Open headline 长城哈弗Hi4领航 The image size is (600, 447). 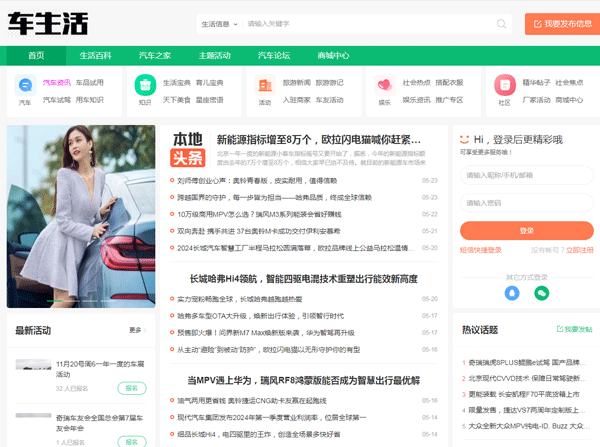tap(303, 279)
